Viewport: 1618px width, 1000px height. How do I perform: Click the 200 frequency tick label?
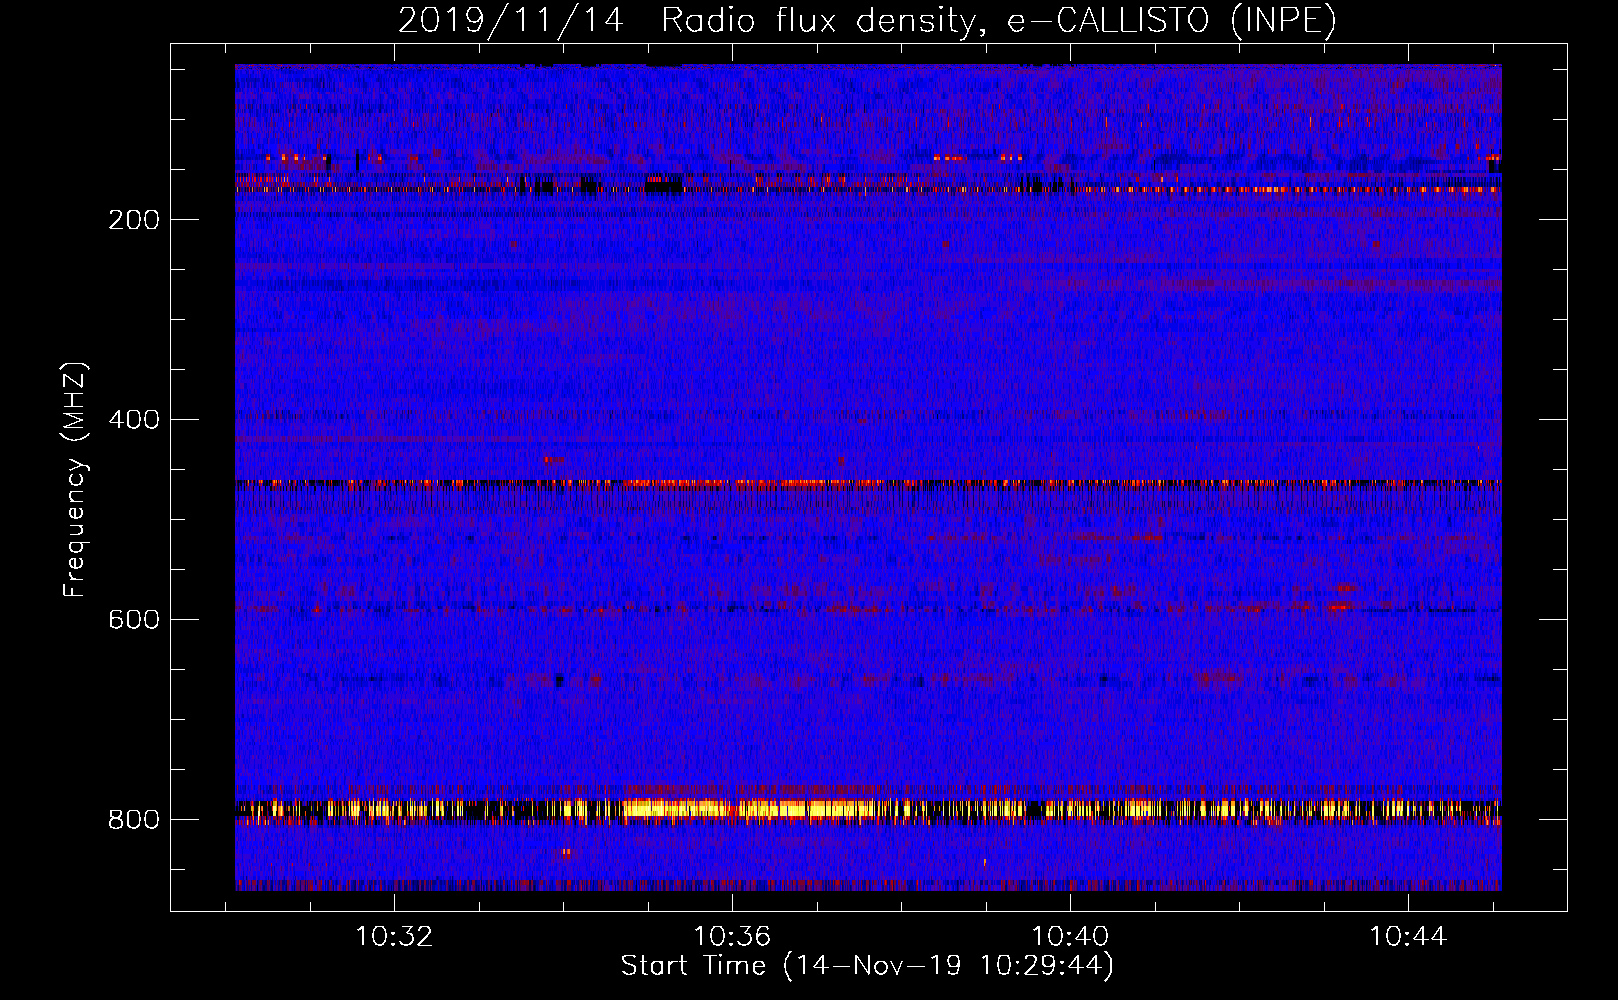coord(134,220)
